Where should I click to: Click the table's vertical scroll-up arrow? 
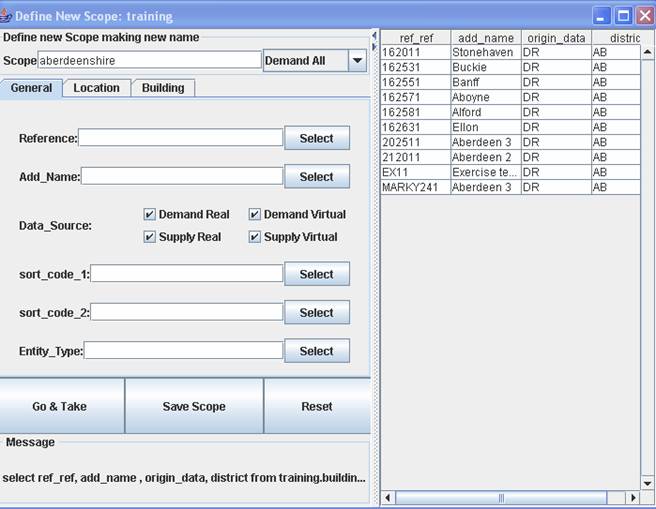(x=647, y=52)
